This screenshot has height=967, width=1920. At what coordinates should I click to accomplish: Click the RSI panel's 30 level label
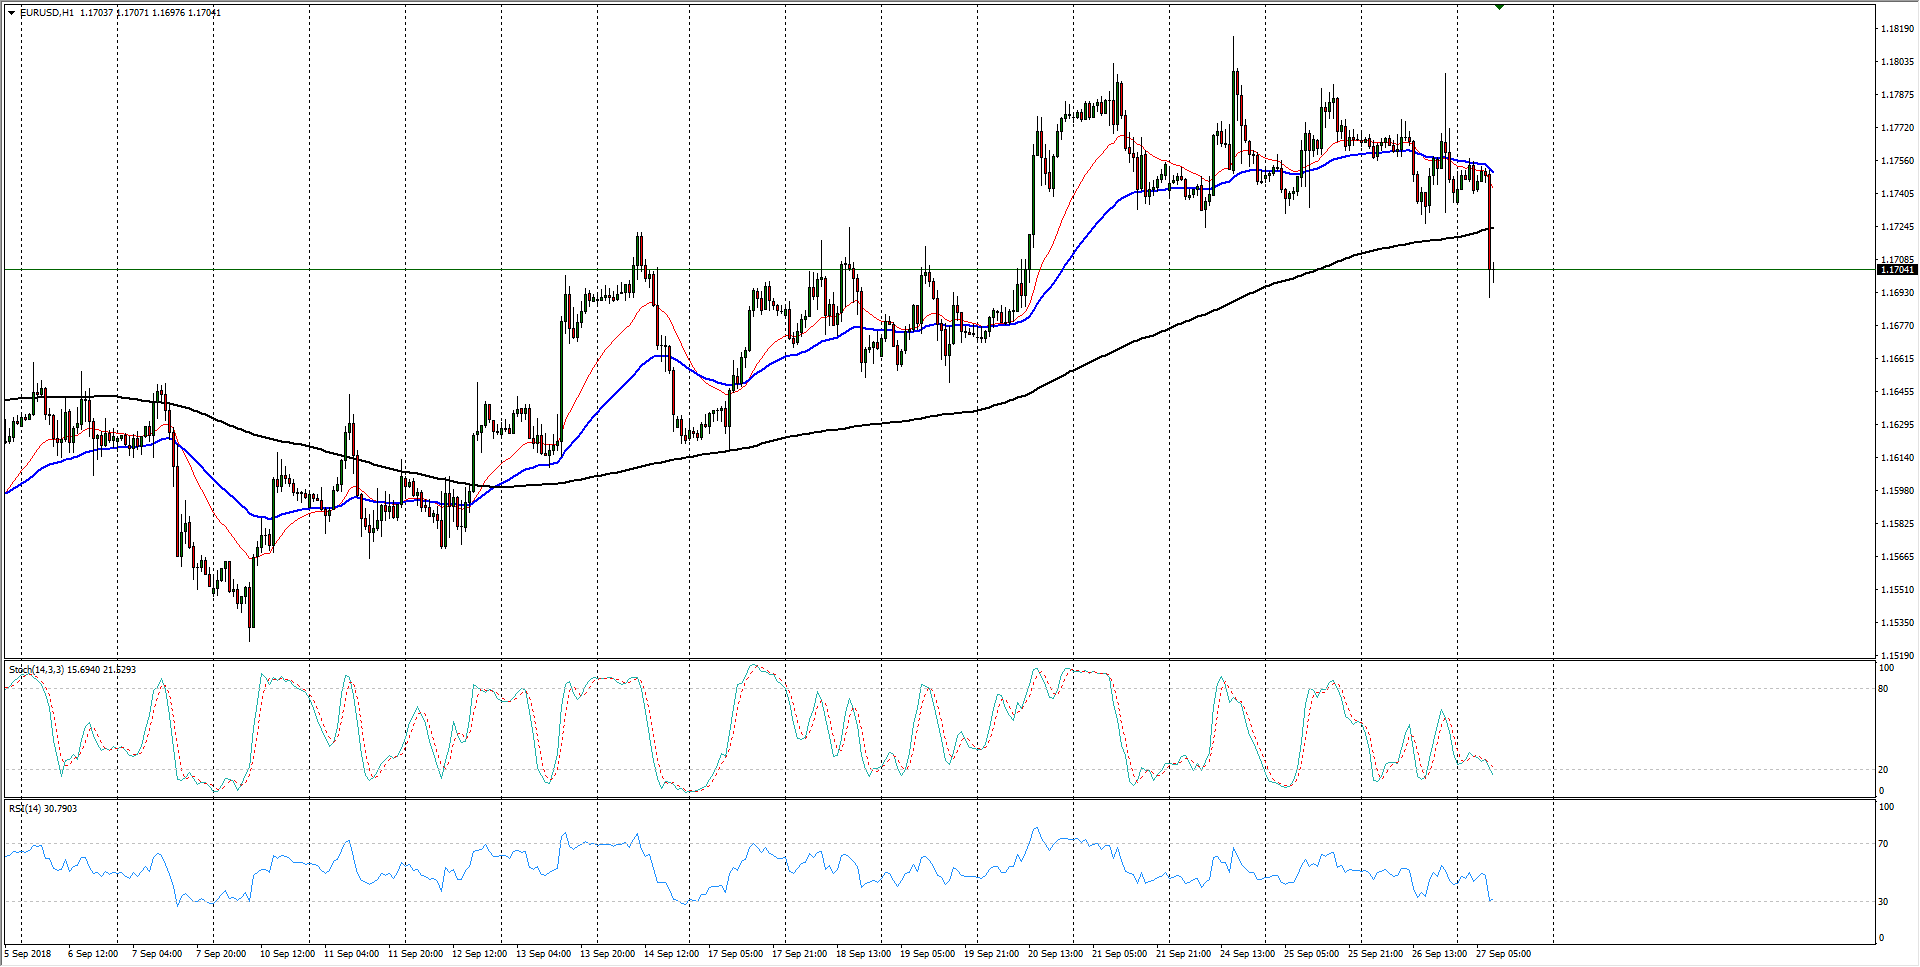[x=1884, y=902]
